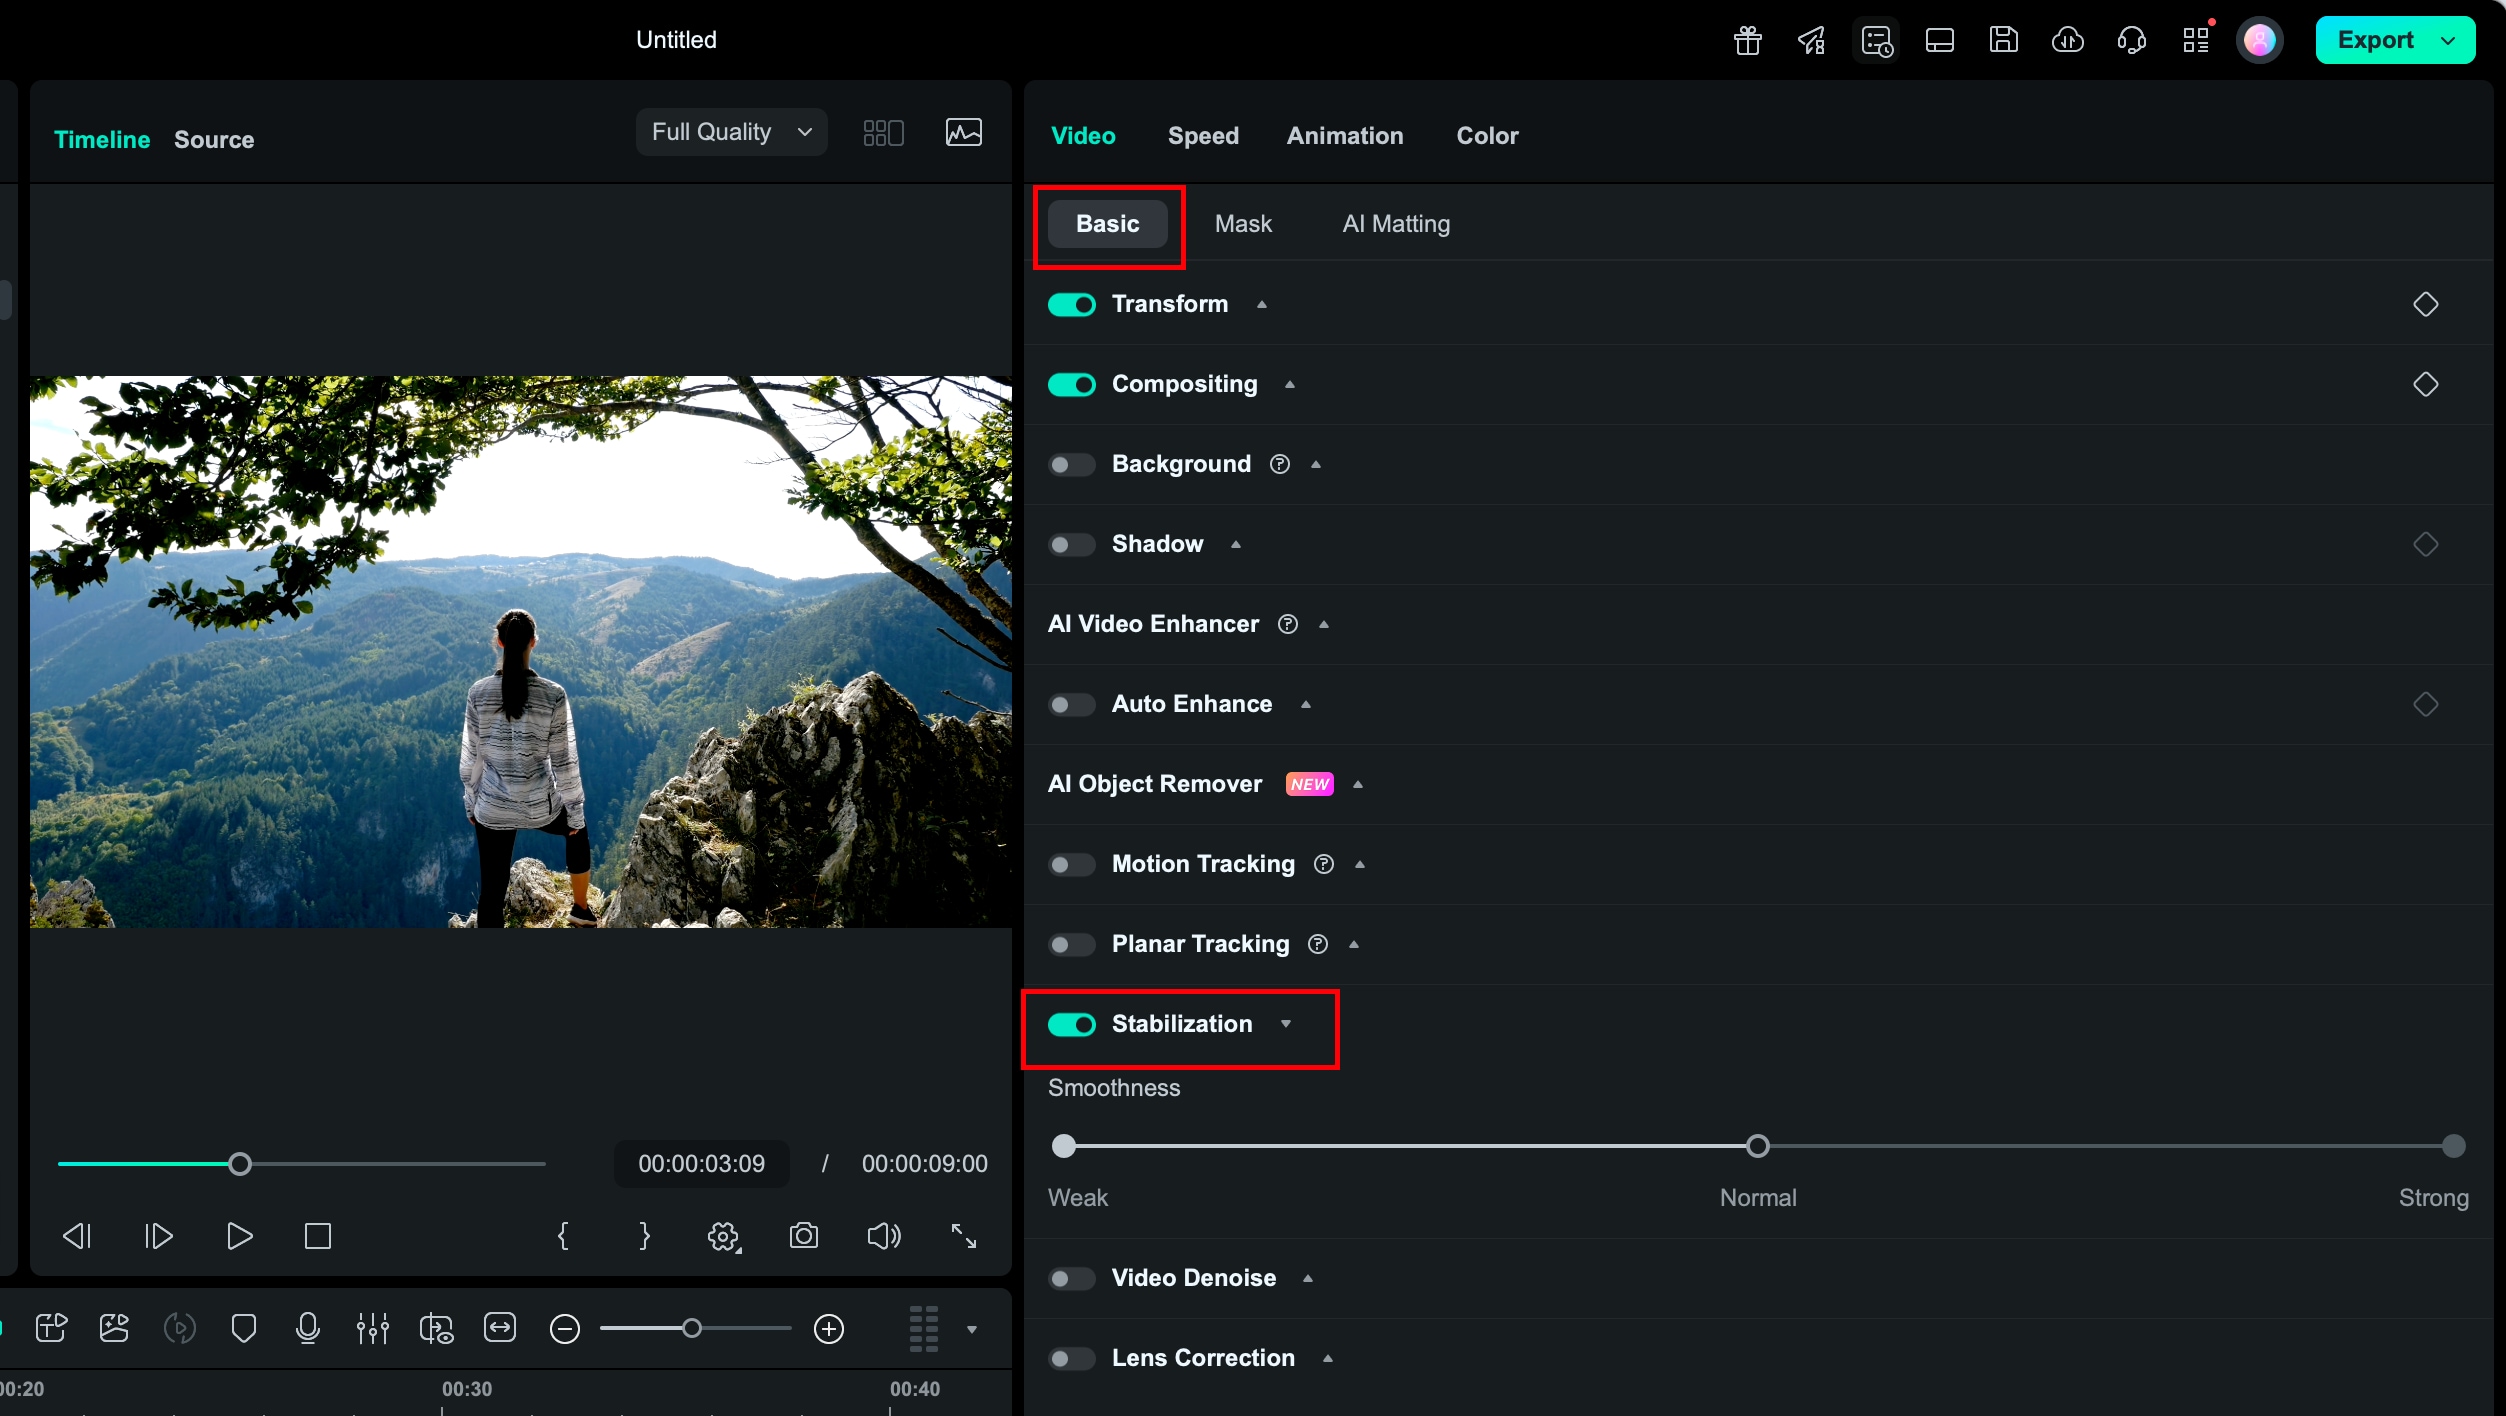The height and width of the screenshot is (1416, 2506).
Task: Open the support headset icon
Action: [x=2131, y=41]
